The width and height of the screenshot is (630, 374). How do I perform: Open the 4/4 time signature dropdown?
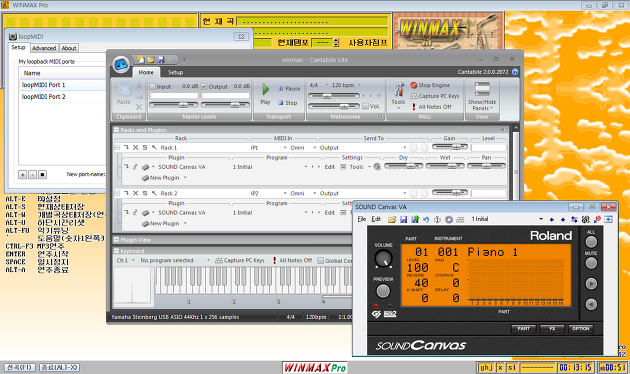(x=319, y=85)
